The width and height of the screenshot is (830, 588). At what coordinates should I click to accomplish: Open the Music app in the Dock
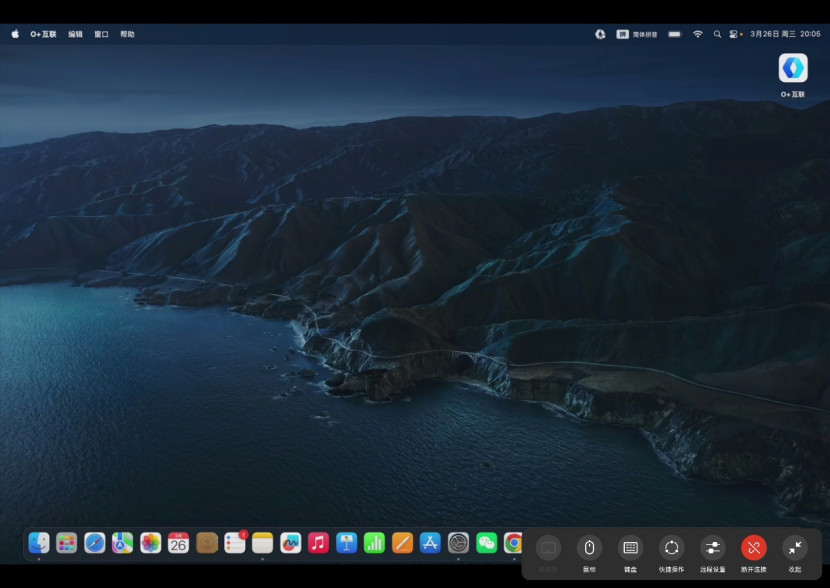[x=319, y=543]
